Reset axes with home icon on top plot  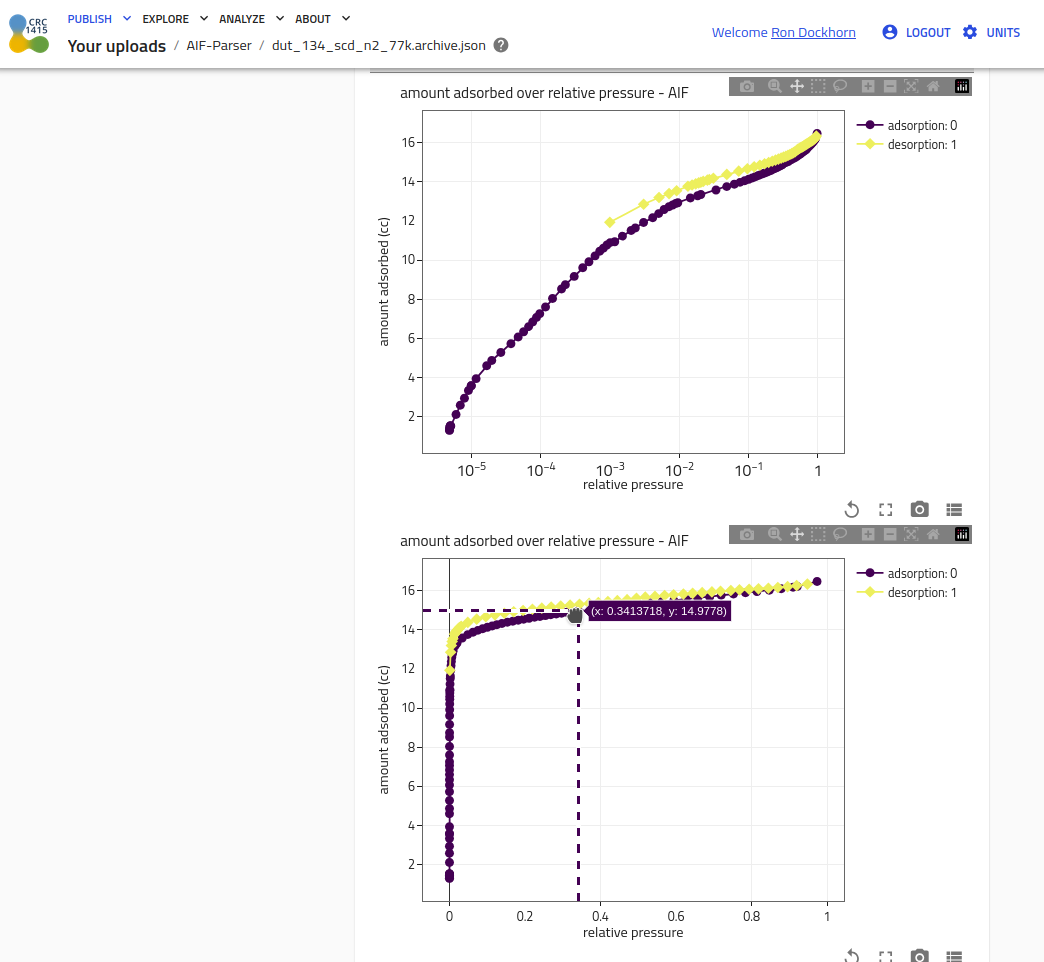pos(933,87)
